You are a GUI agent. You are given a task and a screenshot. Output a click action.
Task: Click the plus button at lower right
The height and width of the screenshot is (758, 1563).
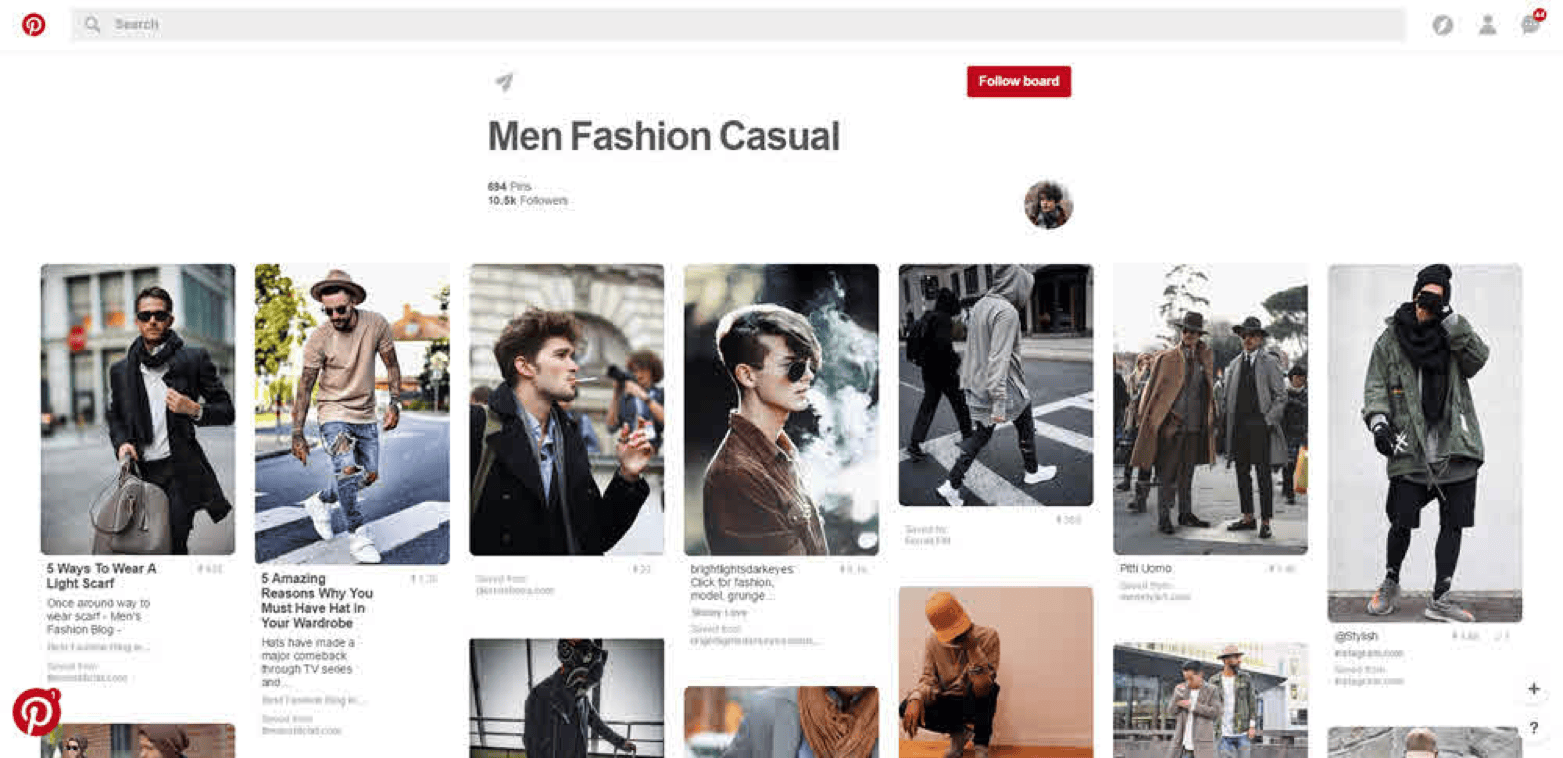[x=1533, y=689]
